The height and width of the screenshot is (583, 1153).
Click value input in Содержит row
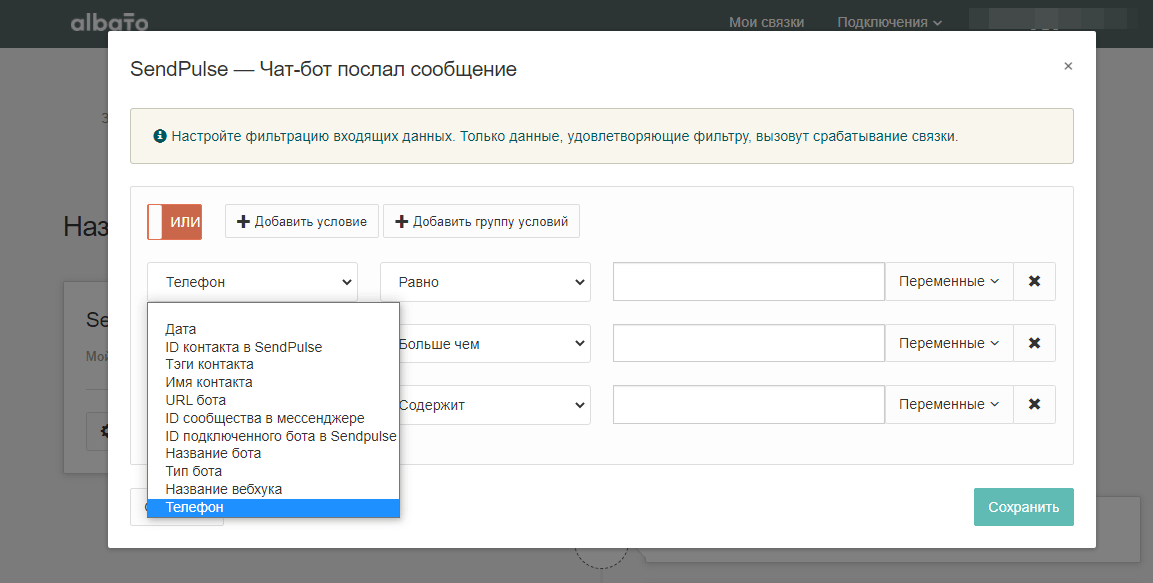pyautogui.click(x=749, y=404)
